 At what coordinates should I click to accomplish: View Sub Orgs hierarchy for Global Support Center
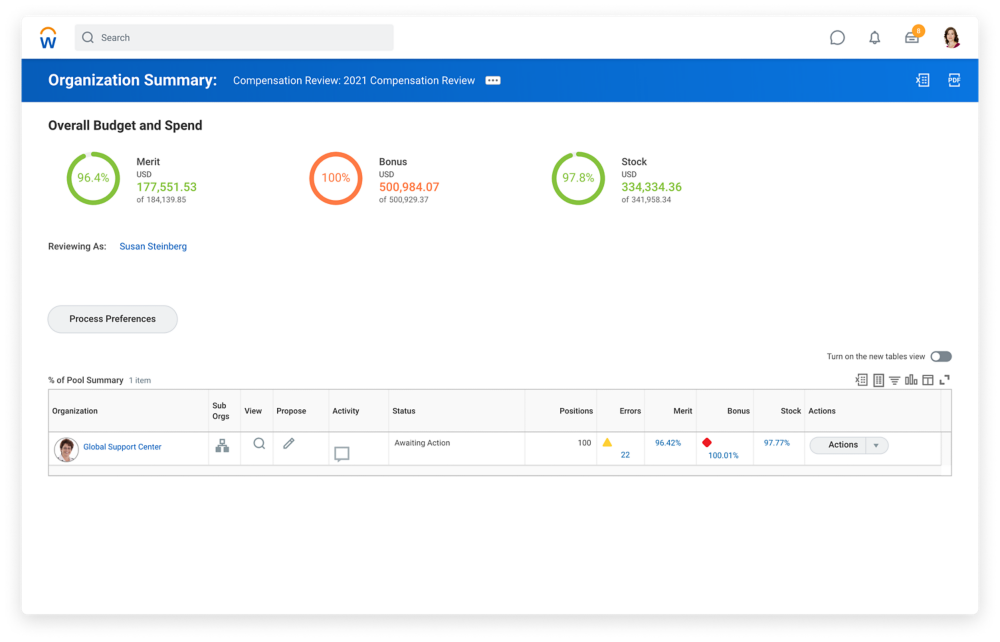pos(222,445)
